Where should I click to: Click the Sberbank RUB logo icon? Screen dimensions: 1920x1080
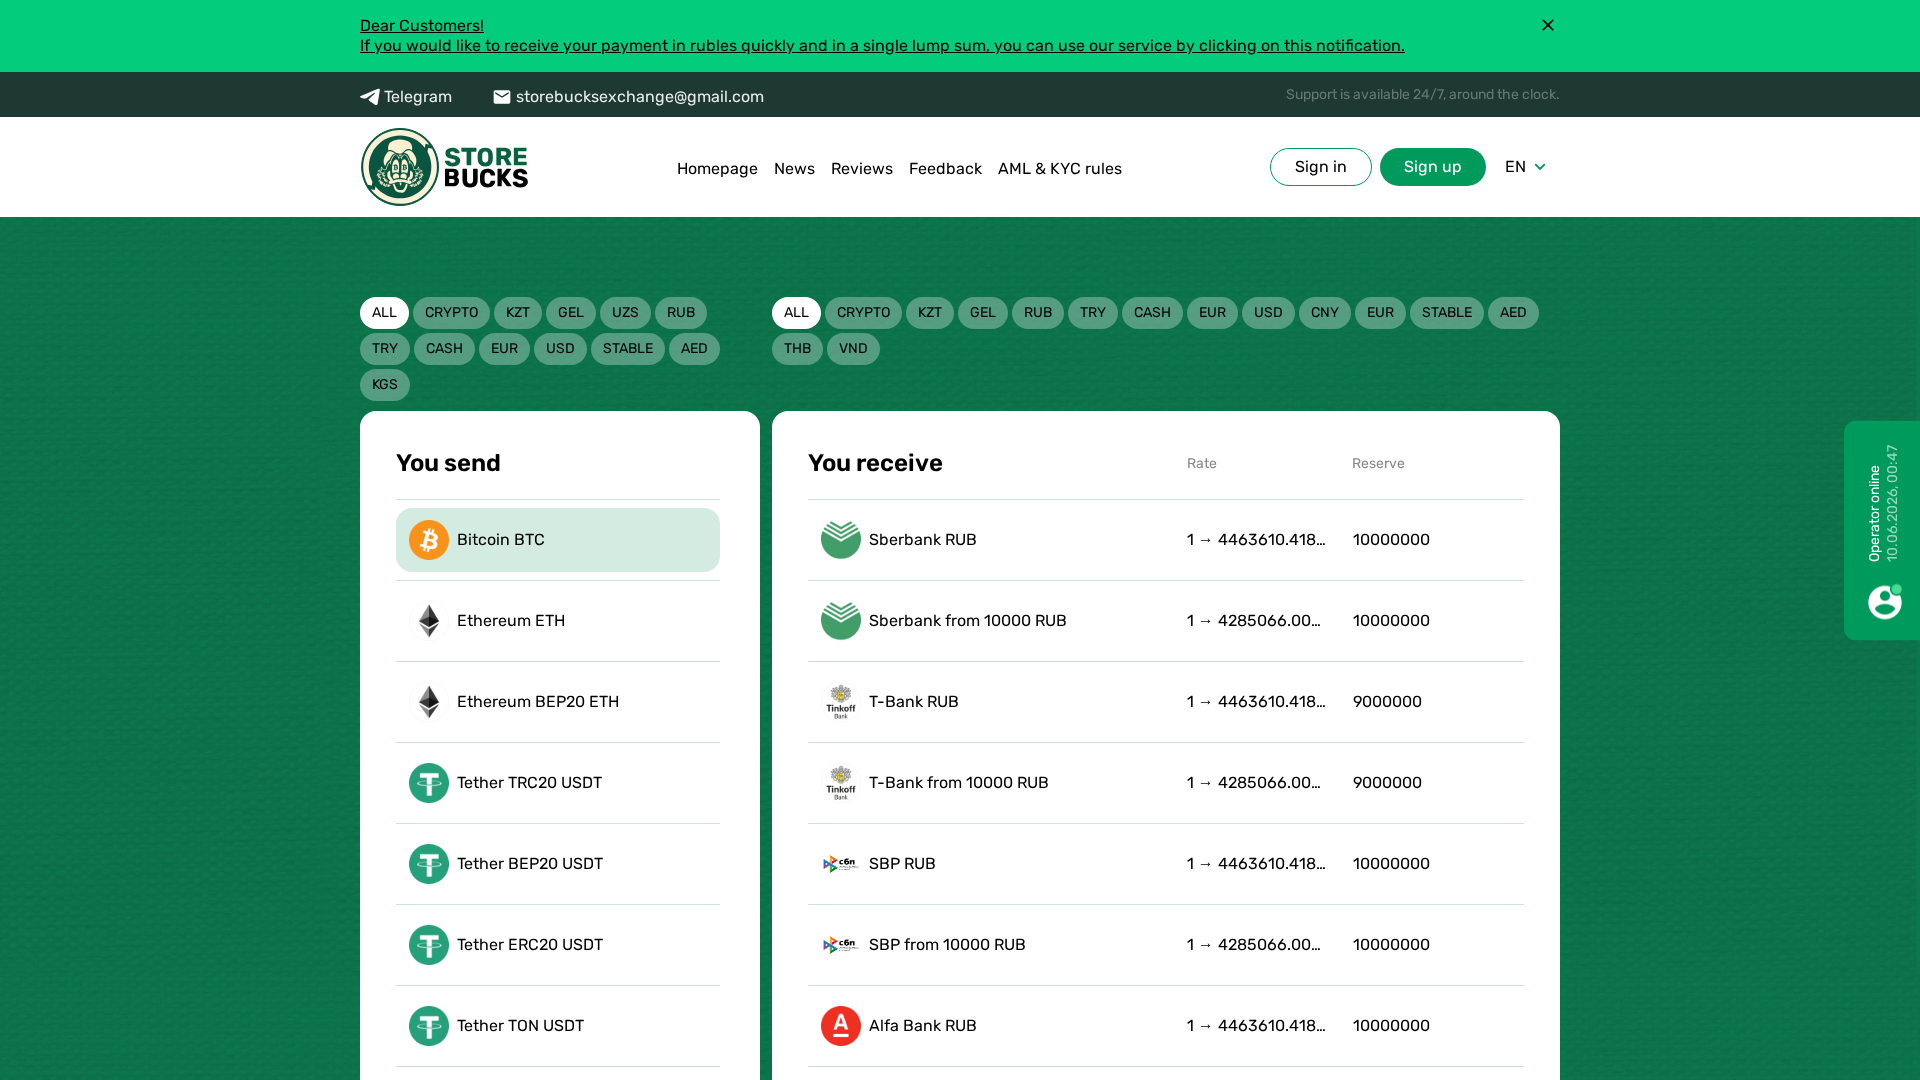click(x=840, y=540)
